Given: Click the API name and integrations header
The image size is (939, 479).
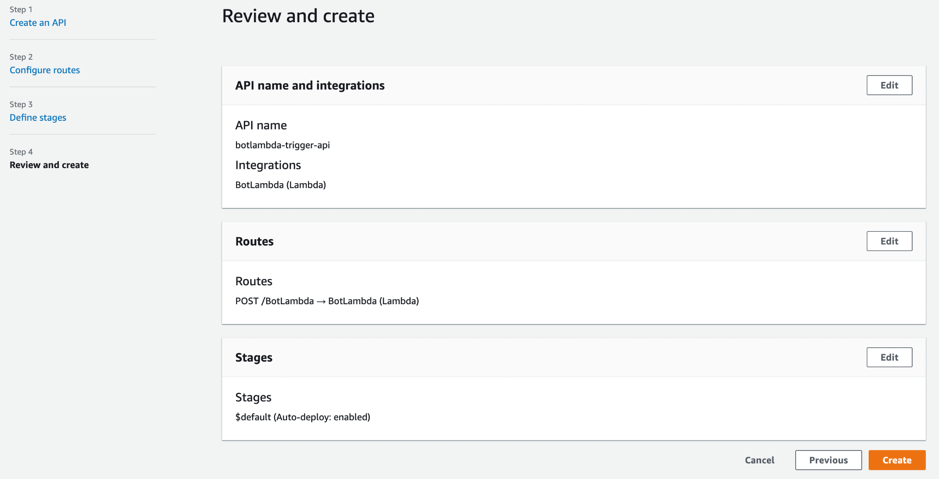Looking at the screenshot, I should click(310, 86).
